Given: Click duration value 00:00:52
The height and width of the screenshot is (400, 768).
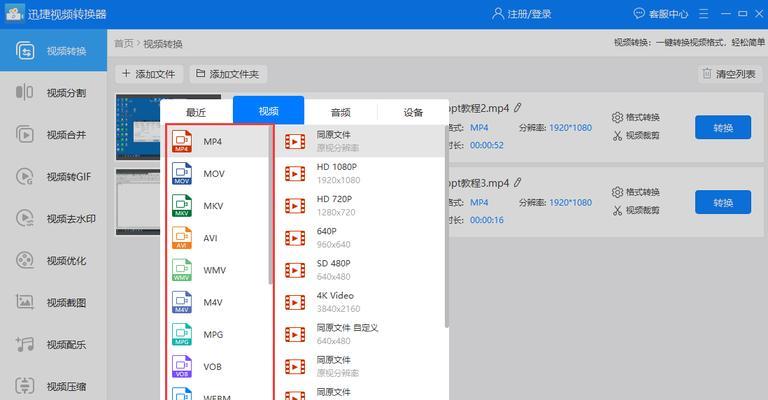Looking at the screenshot, I should [487, 145].
